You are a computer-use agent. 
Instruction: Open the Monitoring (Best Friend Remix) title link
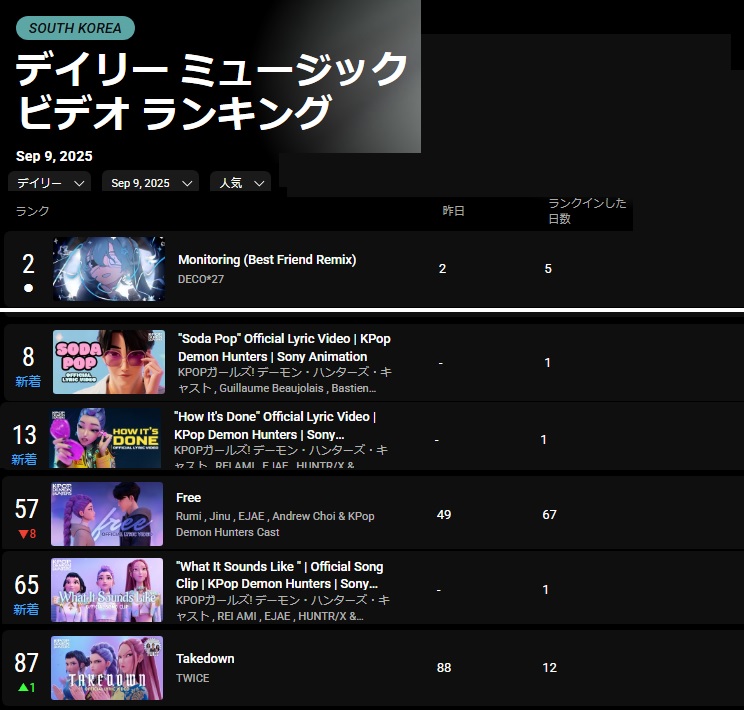point(267,260)
